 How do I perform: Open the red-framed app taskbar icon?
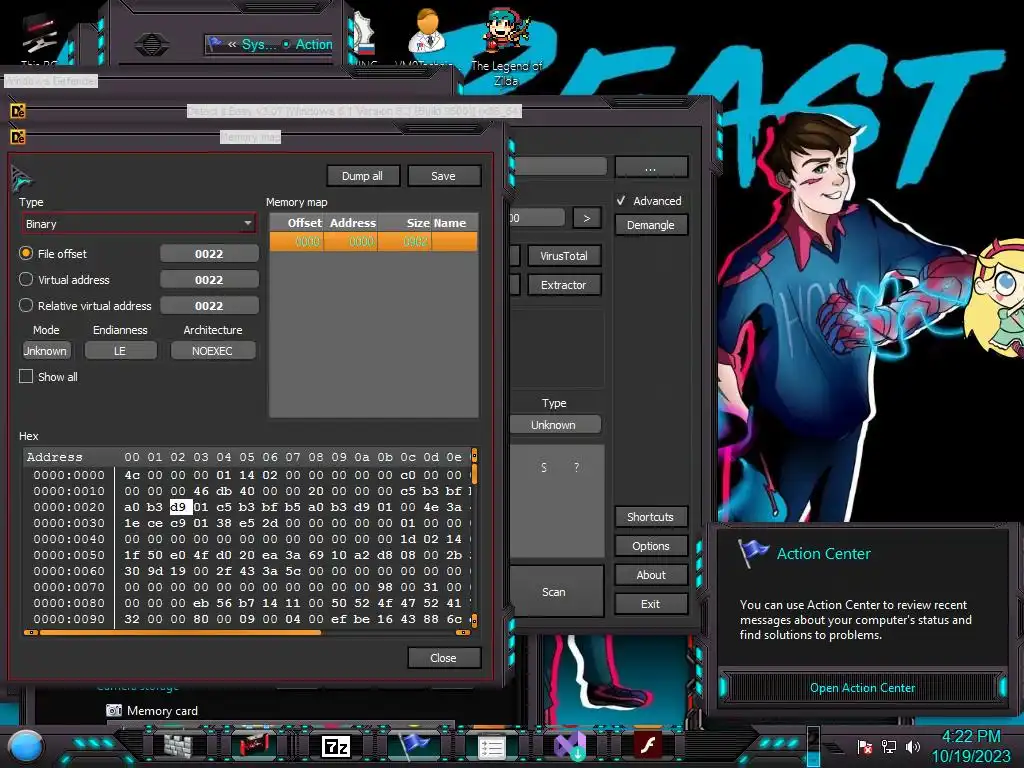click(x=254, y=746)
